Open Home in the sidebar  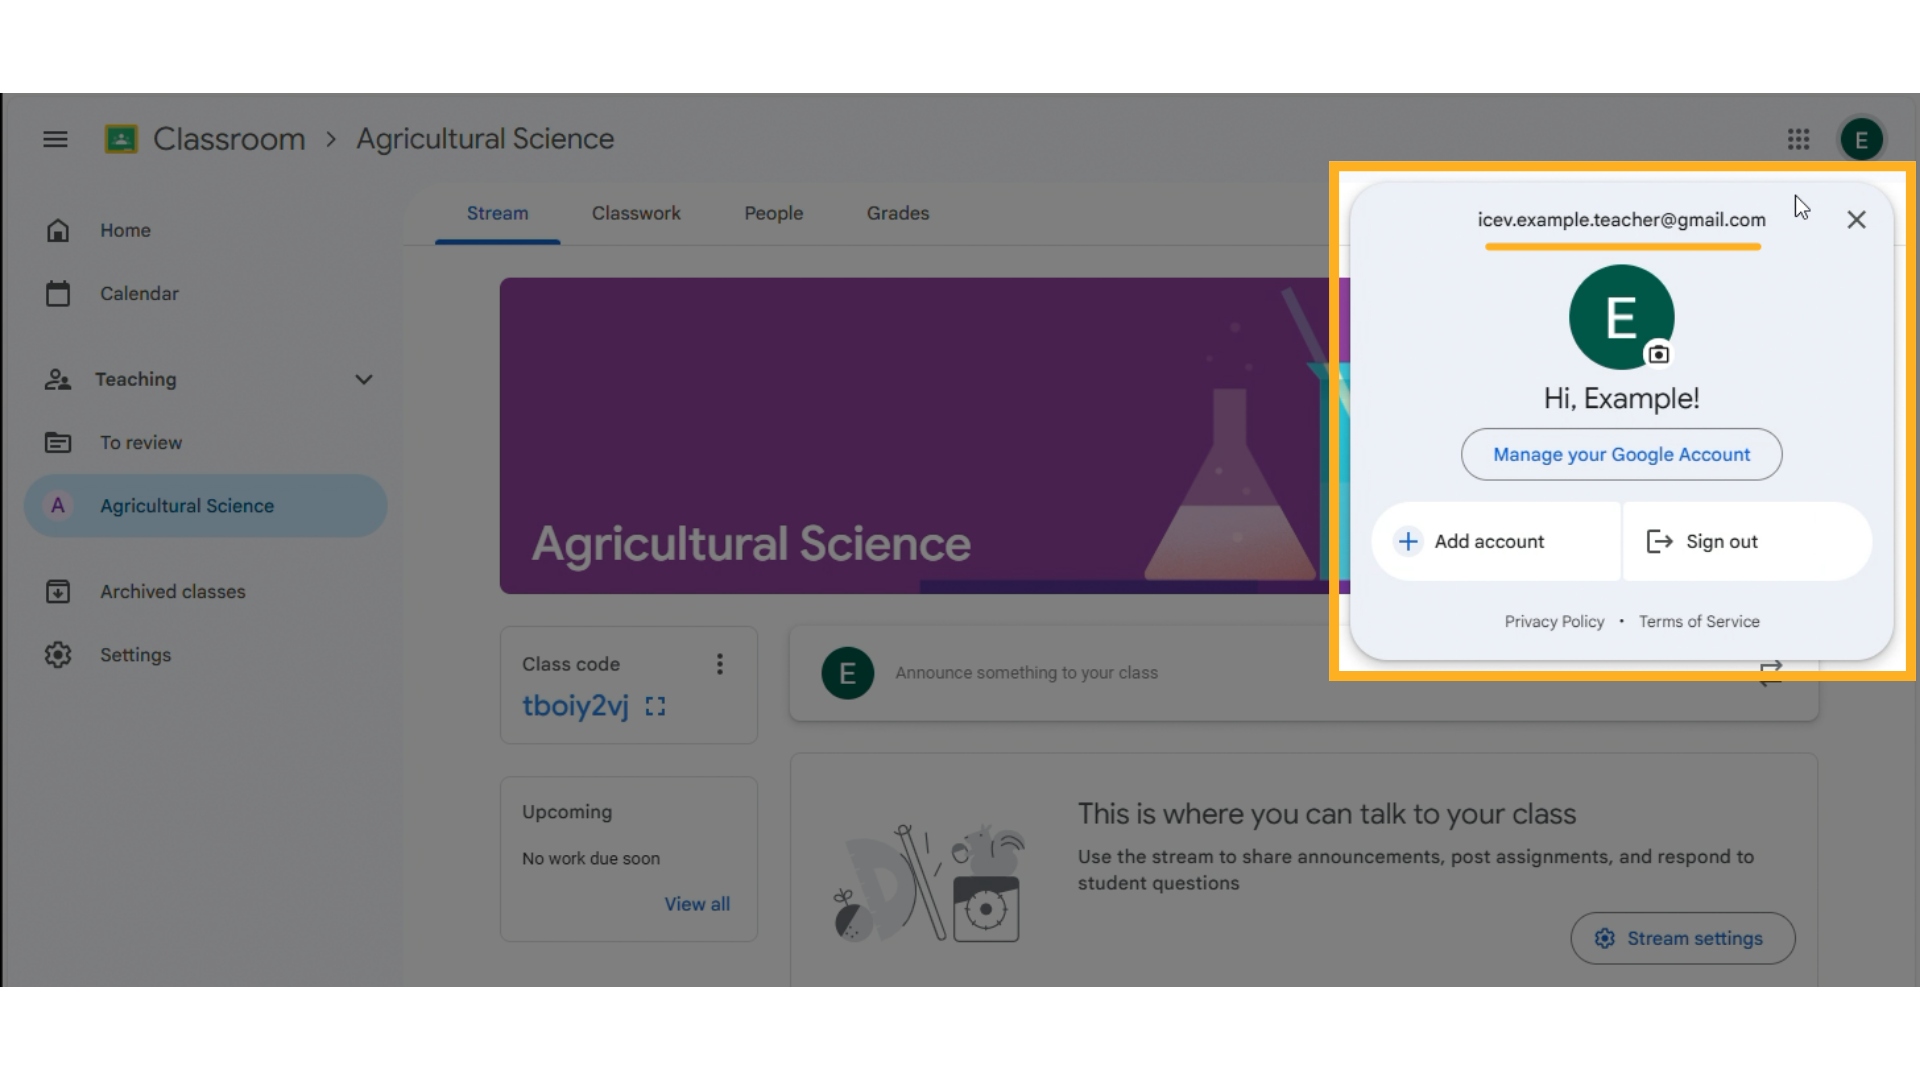tap(205, 230)
